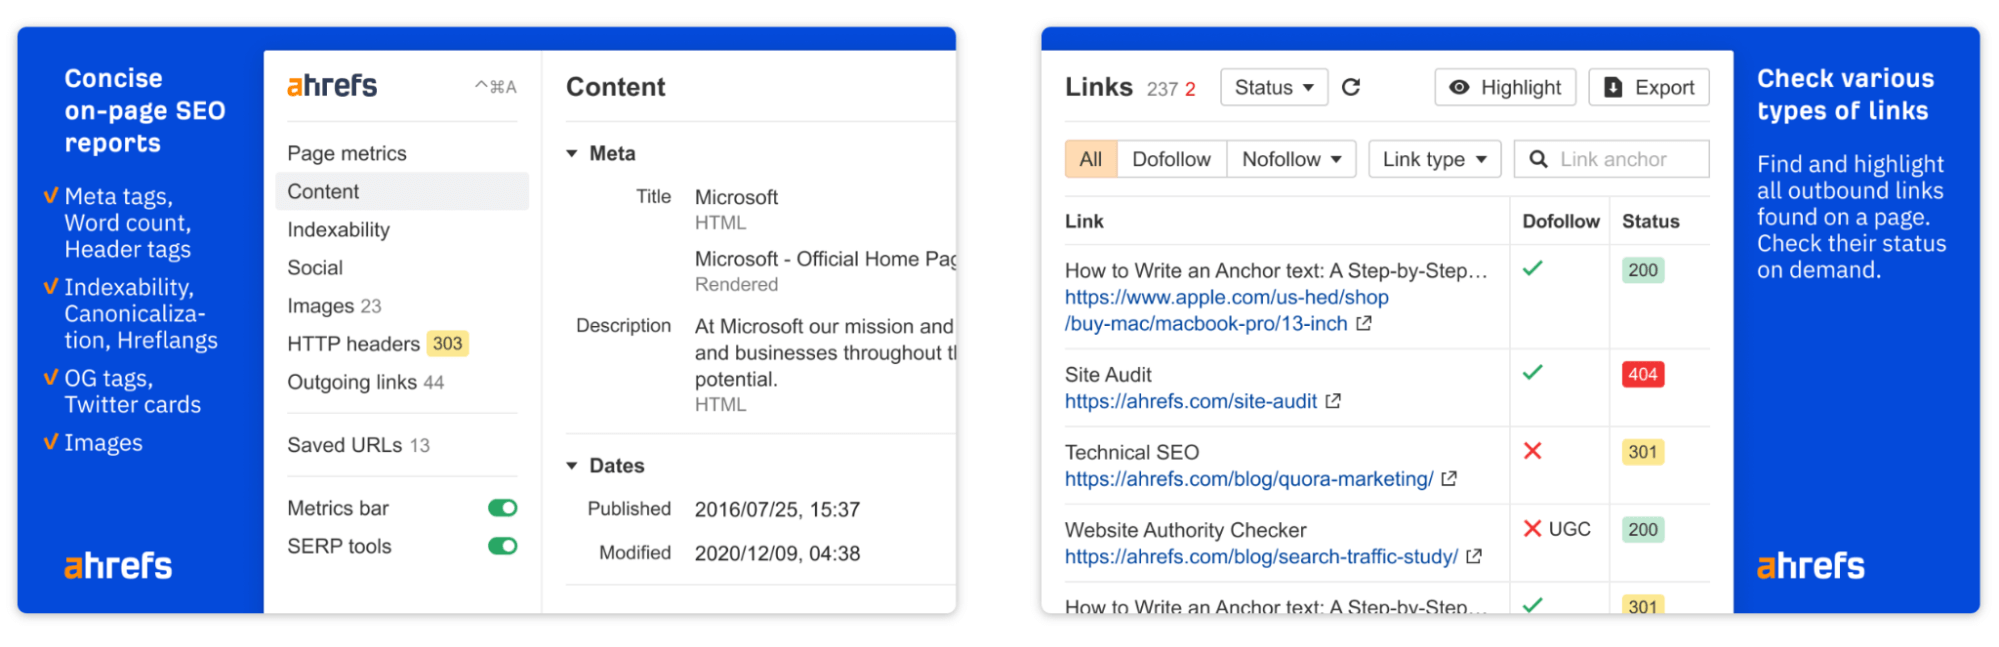Screen dimensions: 1999x647
Task: Click the refresh icon beside Status
Action: click(x=1351, y=87)
